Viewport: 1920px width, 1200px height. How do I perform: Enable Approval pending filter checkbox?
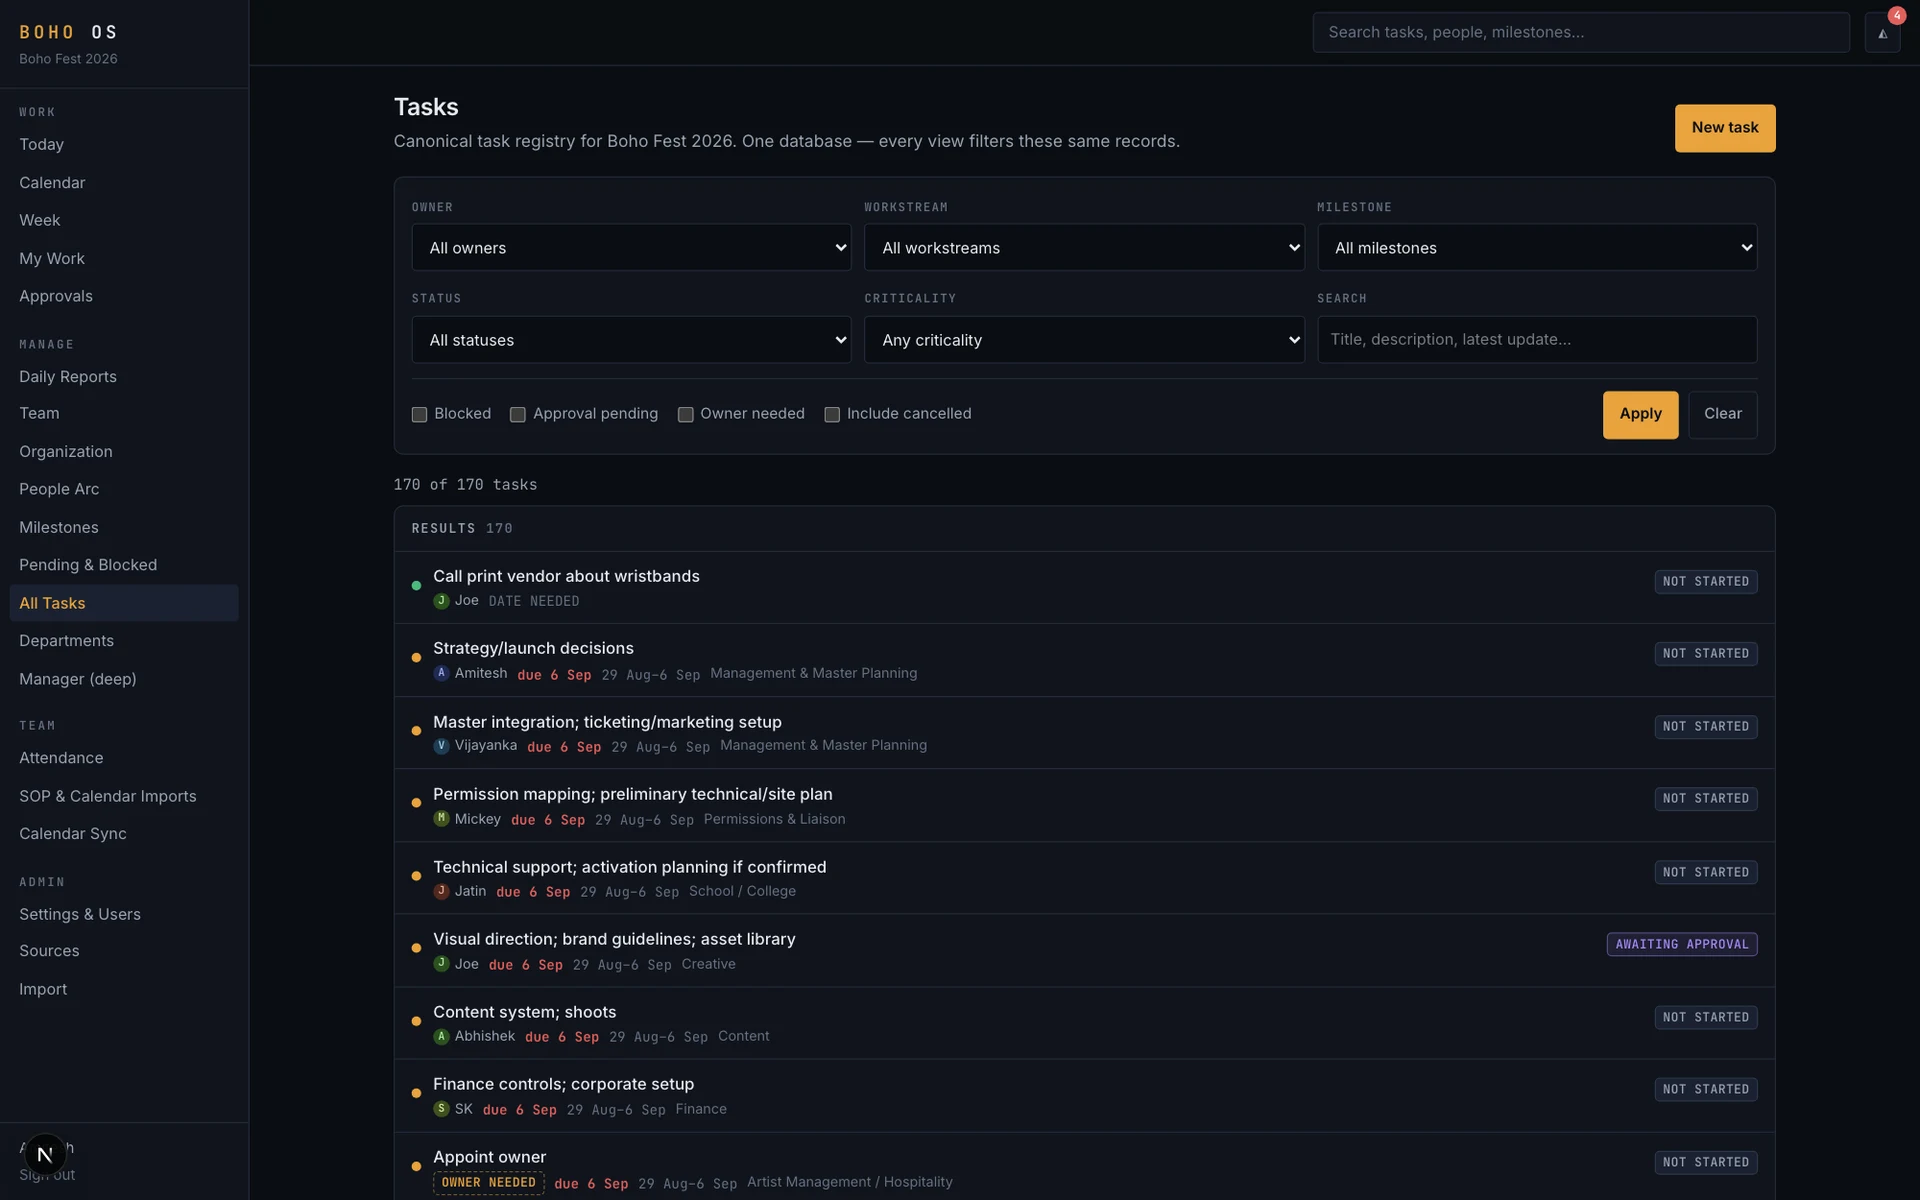(517, 415)
